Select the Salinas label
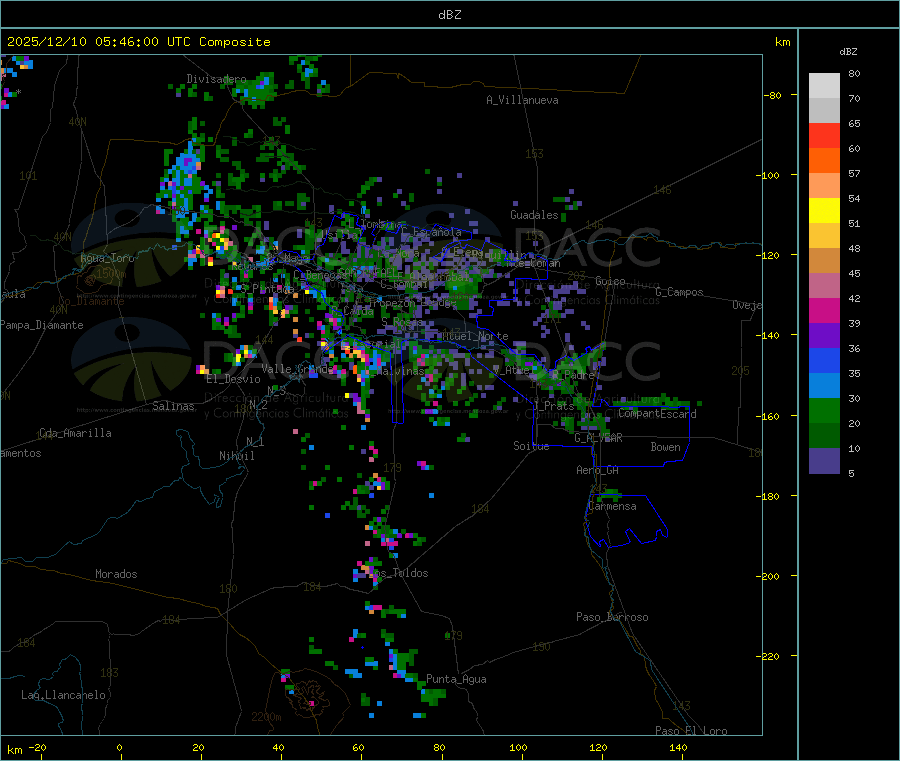This screenshot has height=761, width=900. point(173,406)
